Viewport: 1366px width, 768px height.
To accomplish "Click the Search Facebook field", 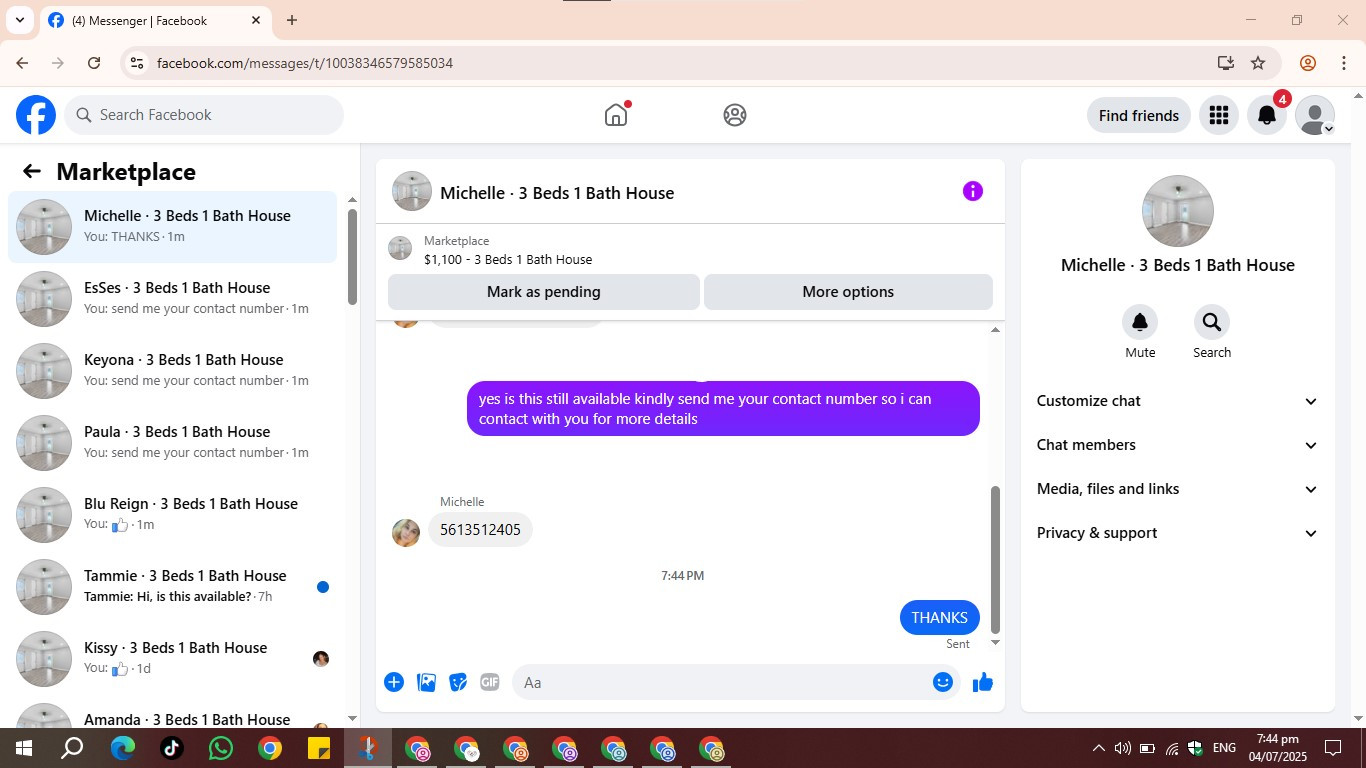I will (x=204, y=115).
